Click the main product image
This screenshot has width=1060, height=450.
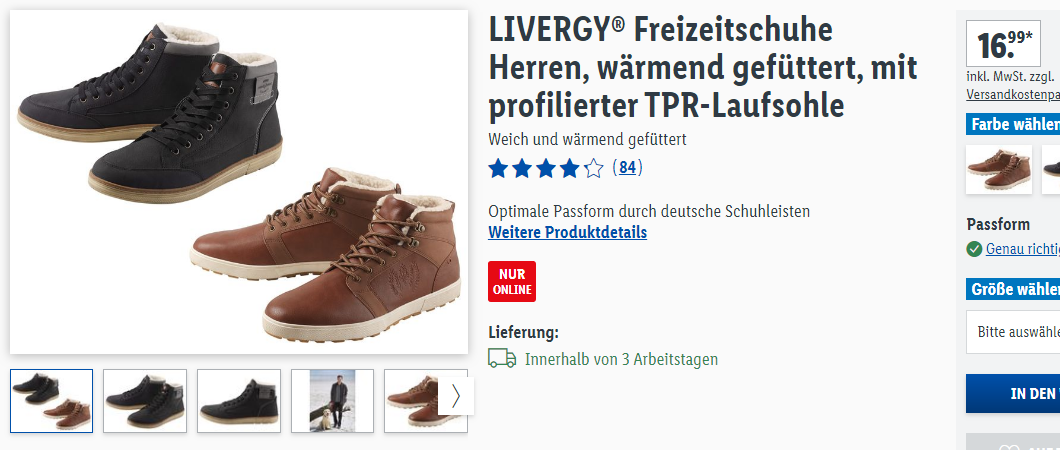point(239,182)
